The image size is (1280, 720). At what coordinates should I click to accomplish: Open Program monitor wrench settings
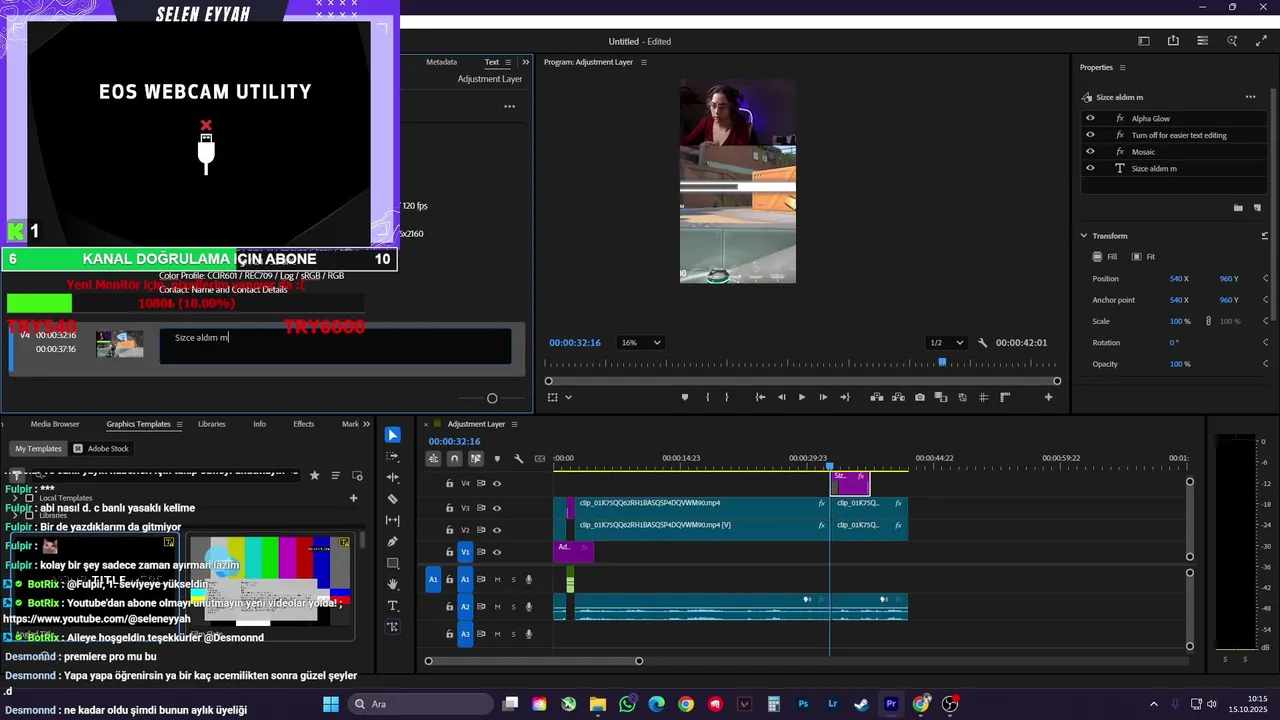click(x=983, y=343)
